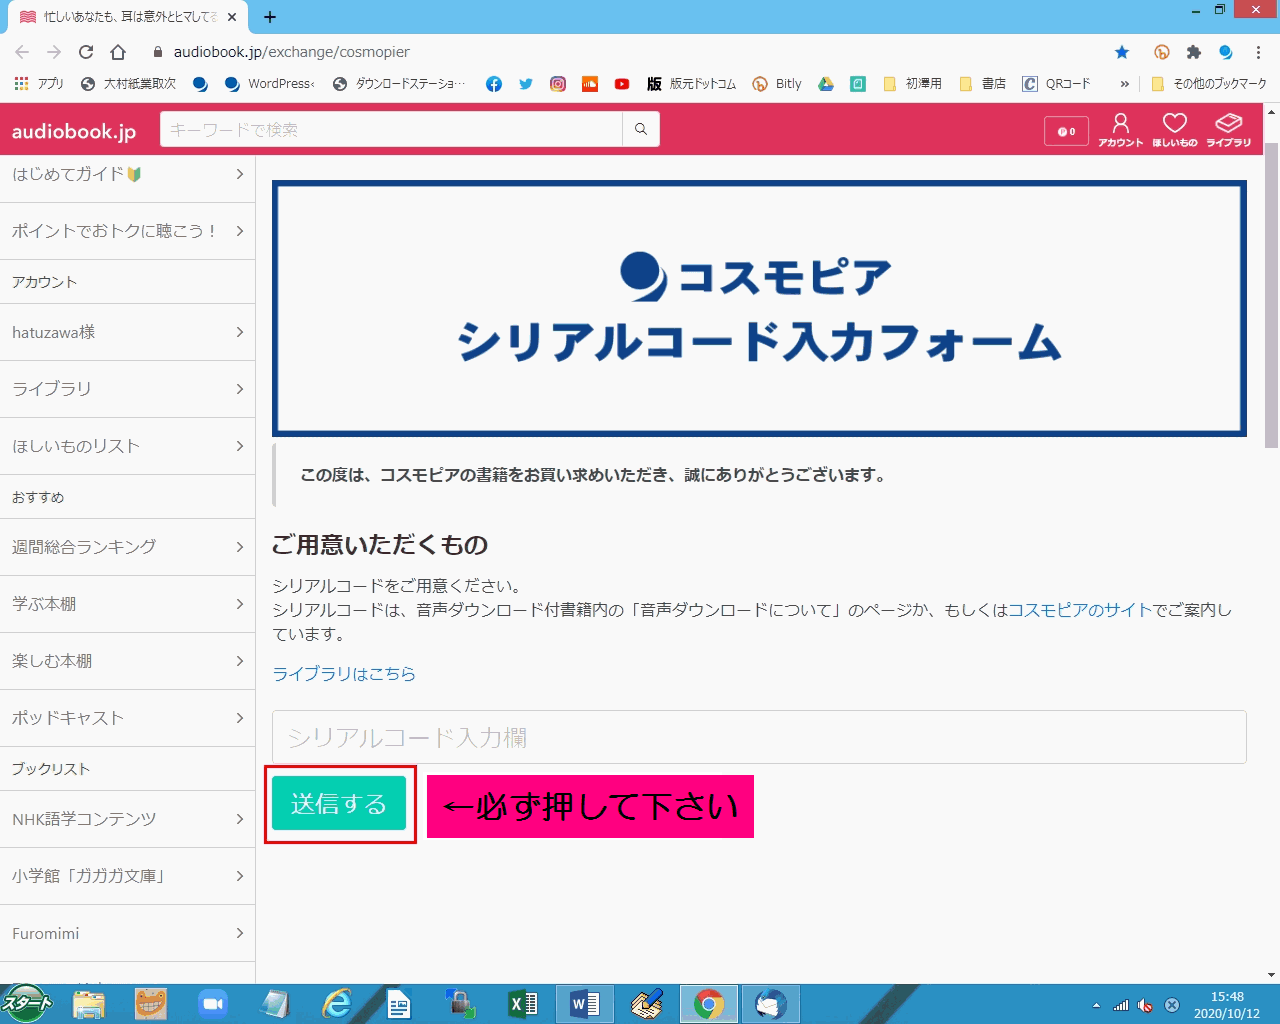
Task: Open Bitly bookmark
Action: pos(777,84)
